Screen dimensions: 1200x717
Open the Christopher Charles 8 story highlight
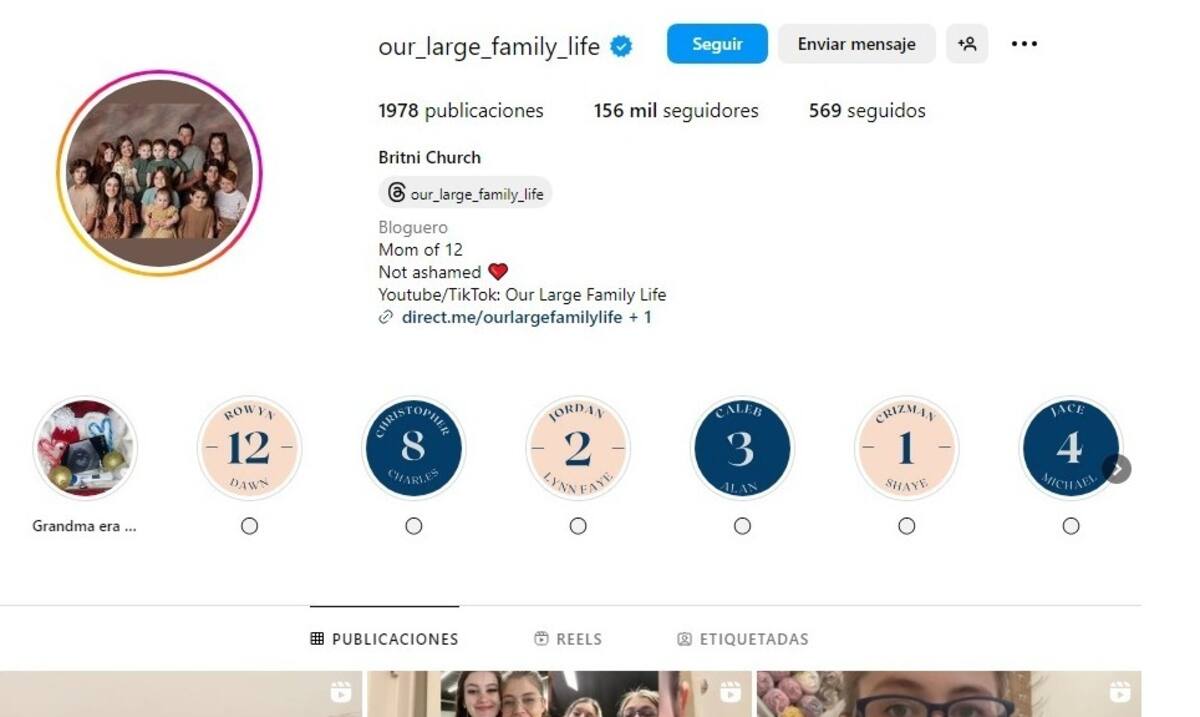pyautogui.click(x=413, y=448)
